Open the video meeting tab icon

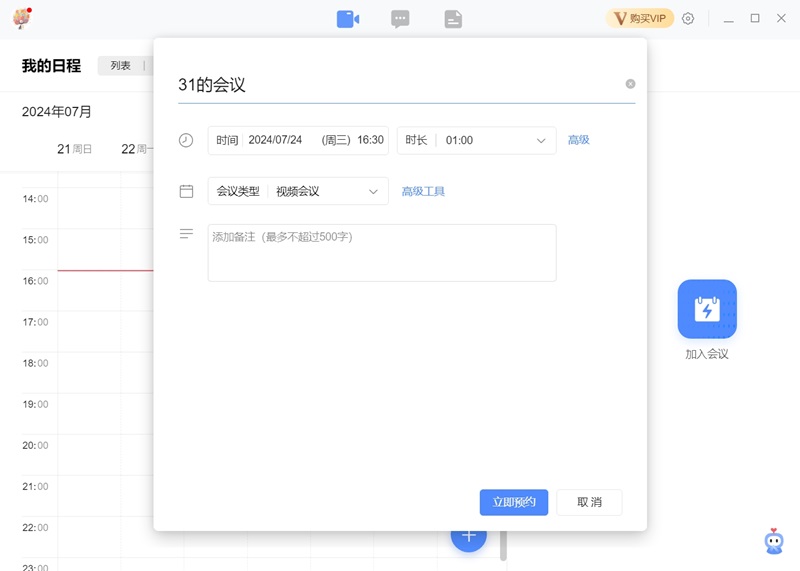click(x=347, y=19)
